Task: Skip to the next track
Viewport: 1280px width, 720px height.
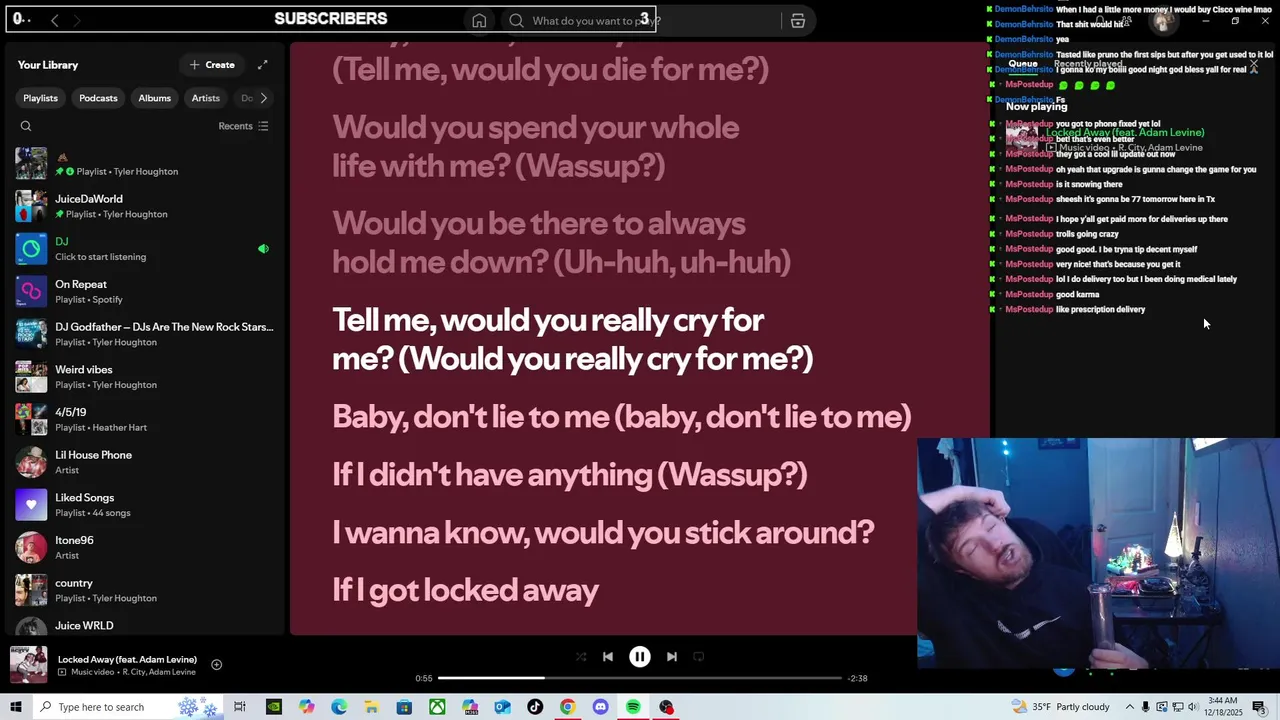Action: 672,657
